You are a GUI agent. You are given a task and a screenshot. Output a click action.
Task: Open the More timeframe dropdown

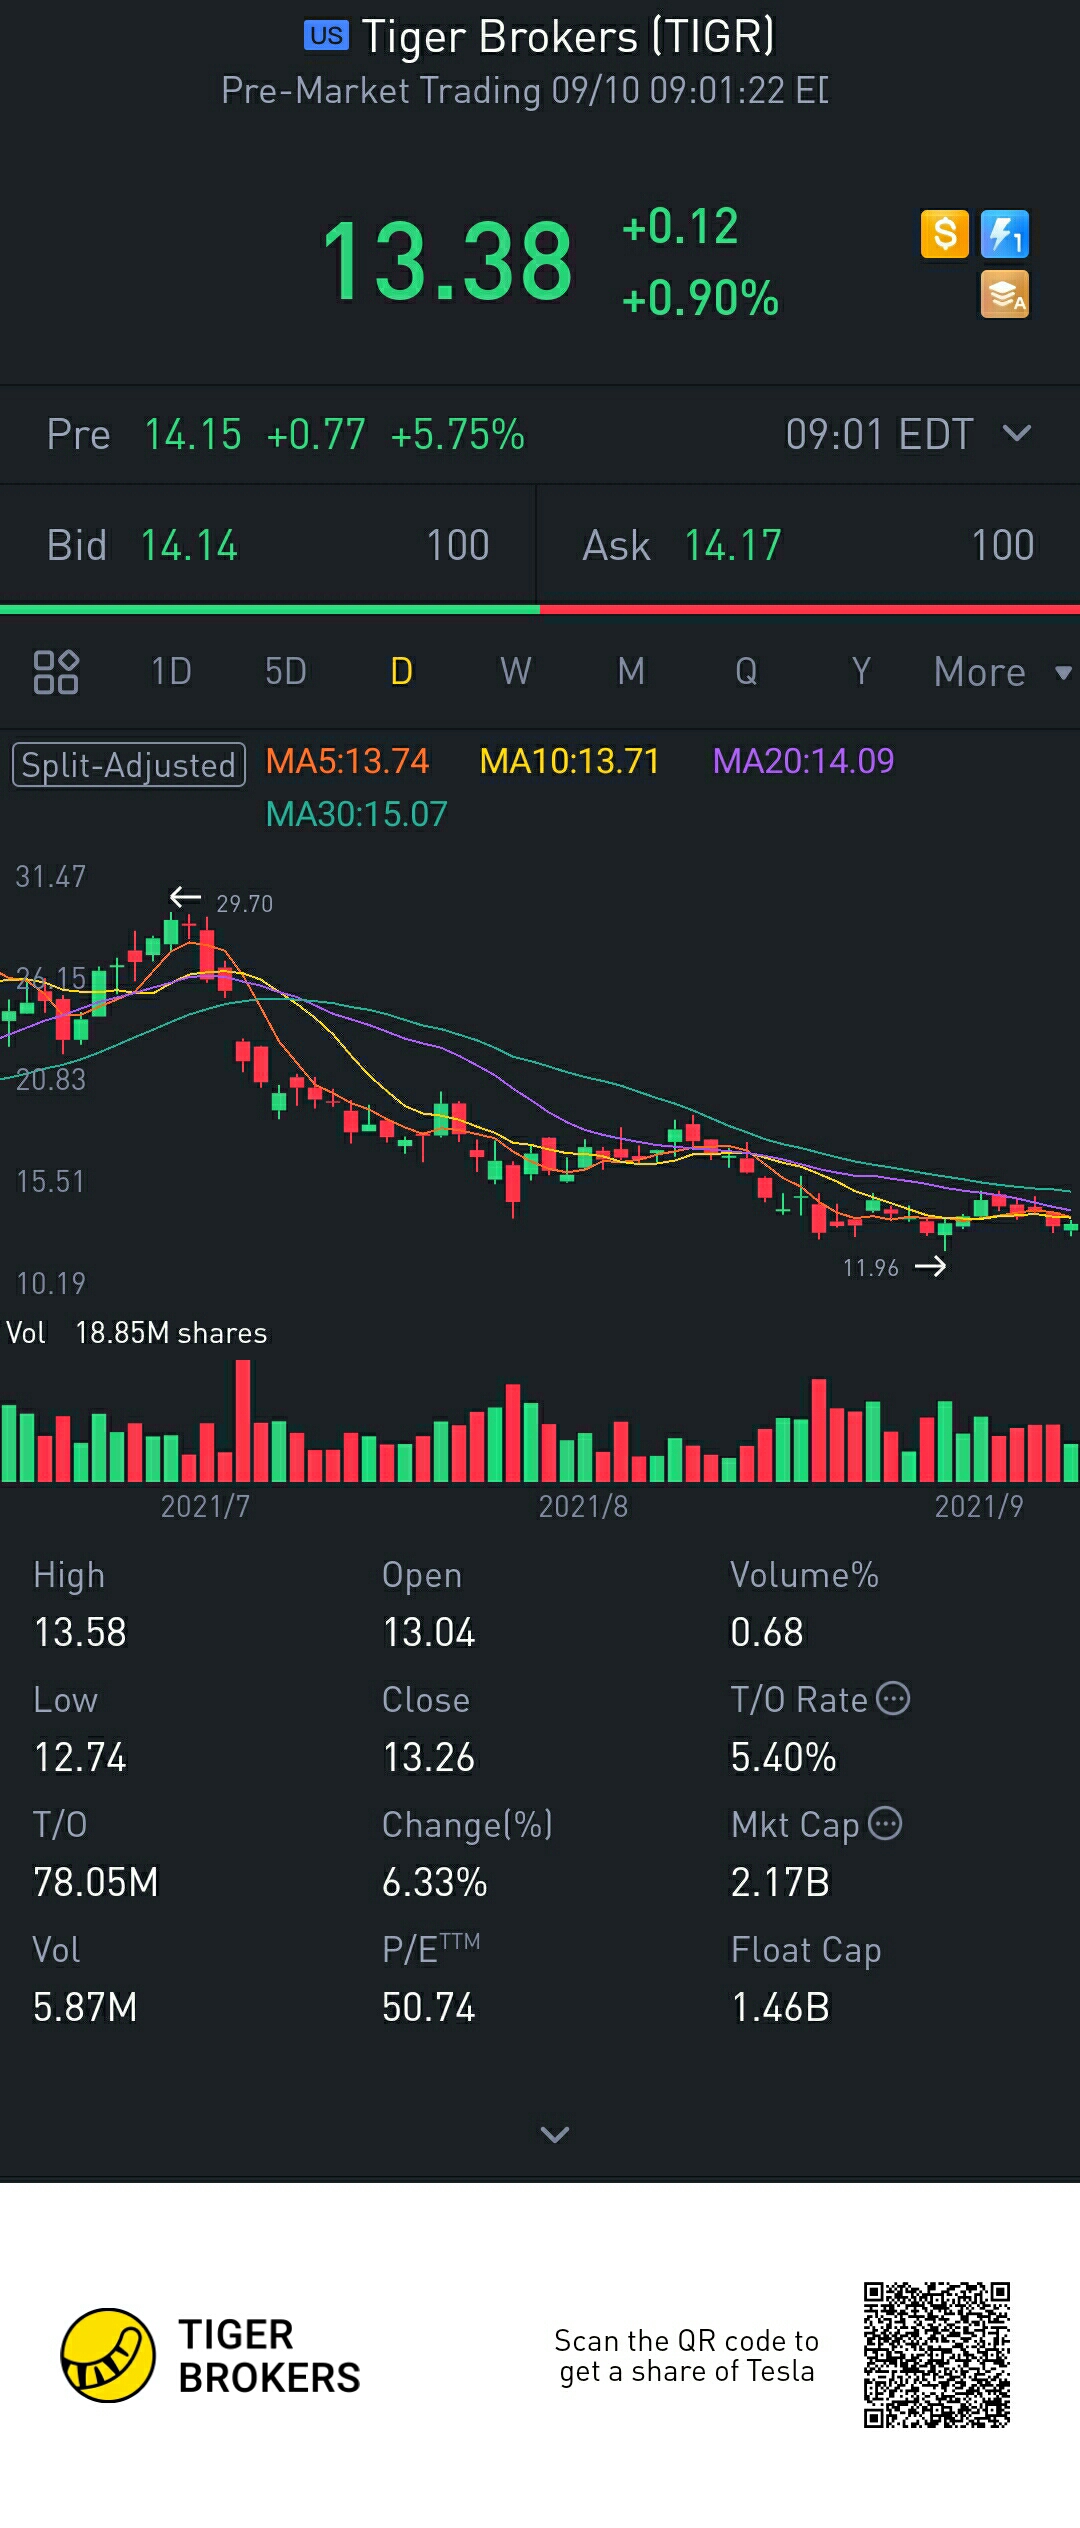tap(1002, 672)
